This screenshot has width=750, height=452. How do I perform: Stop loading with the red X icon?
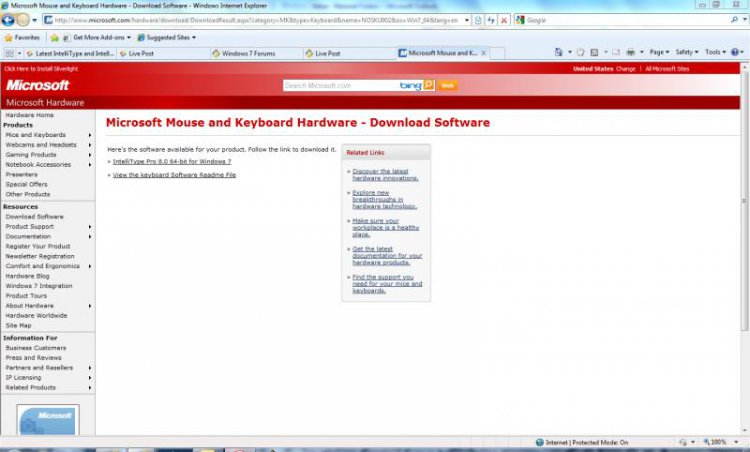[504, 20]
